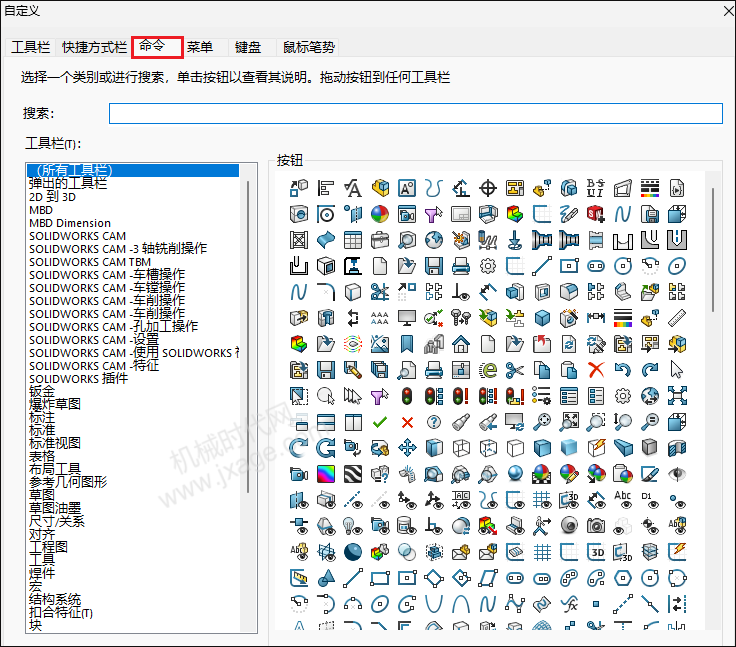736x647 pixels.
Task: Choose 弹出的工具栏 category
Action: coord(68,184)
